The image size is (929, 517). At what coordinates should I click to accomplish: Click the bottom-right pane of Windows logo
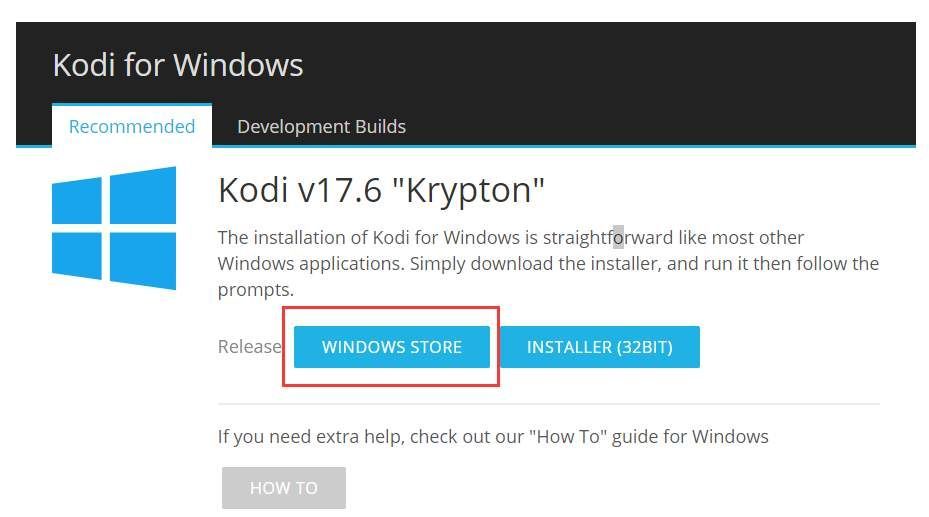coord(143,261)
